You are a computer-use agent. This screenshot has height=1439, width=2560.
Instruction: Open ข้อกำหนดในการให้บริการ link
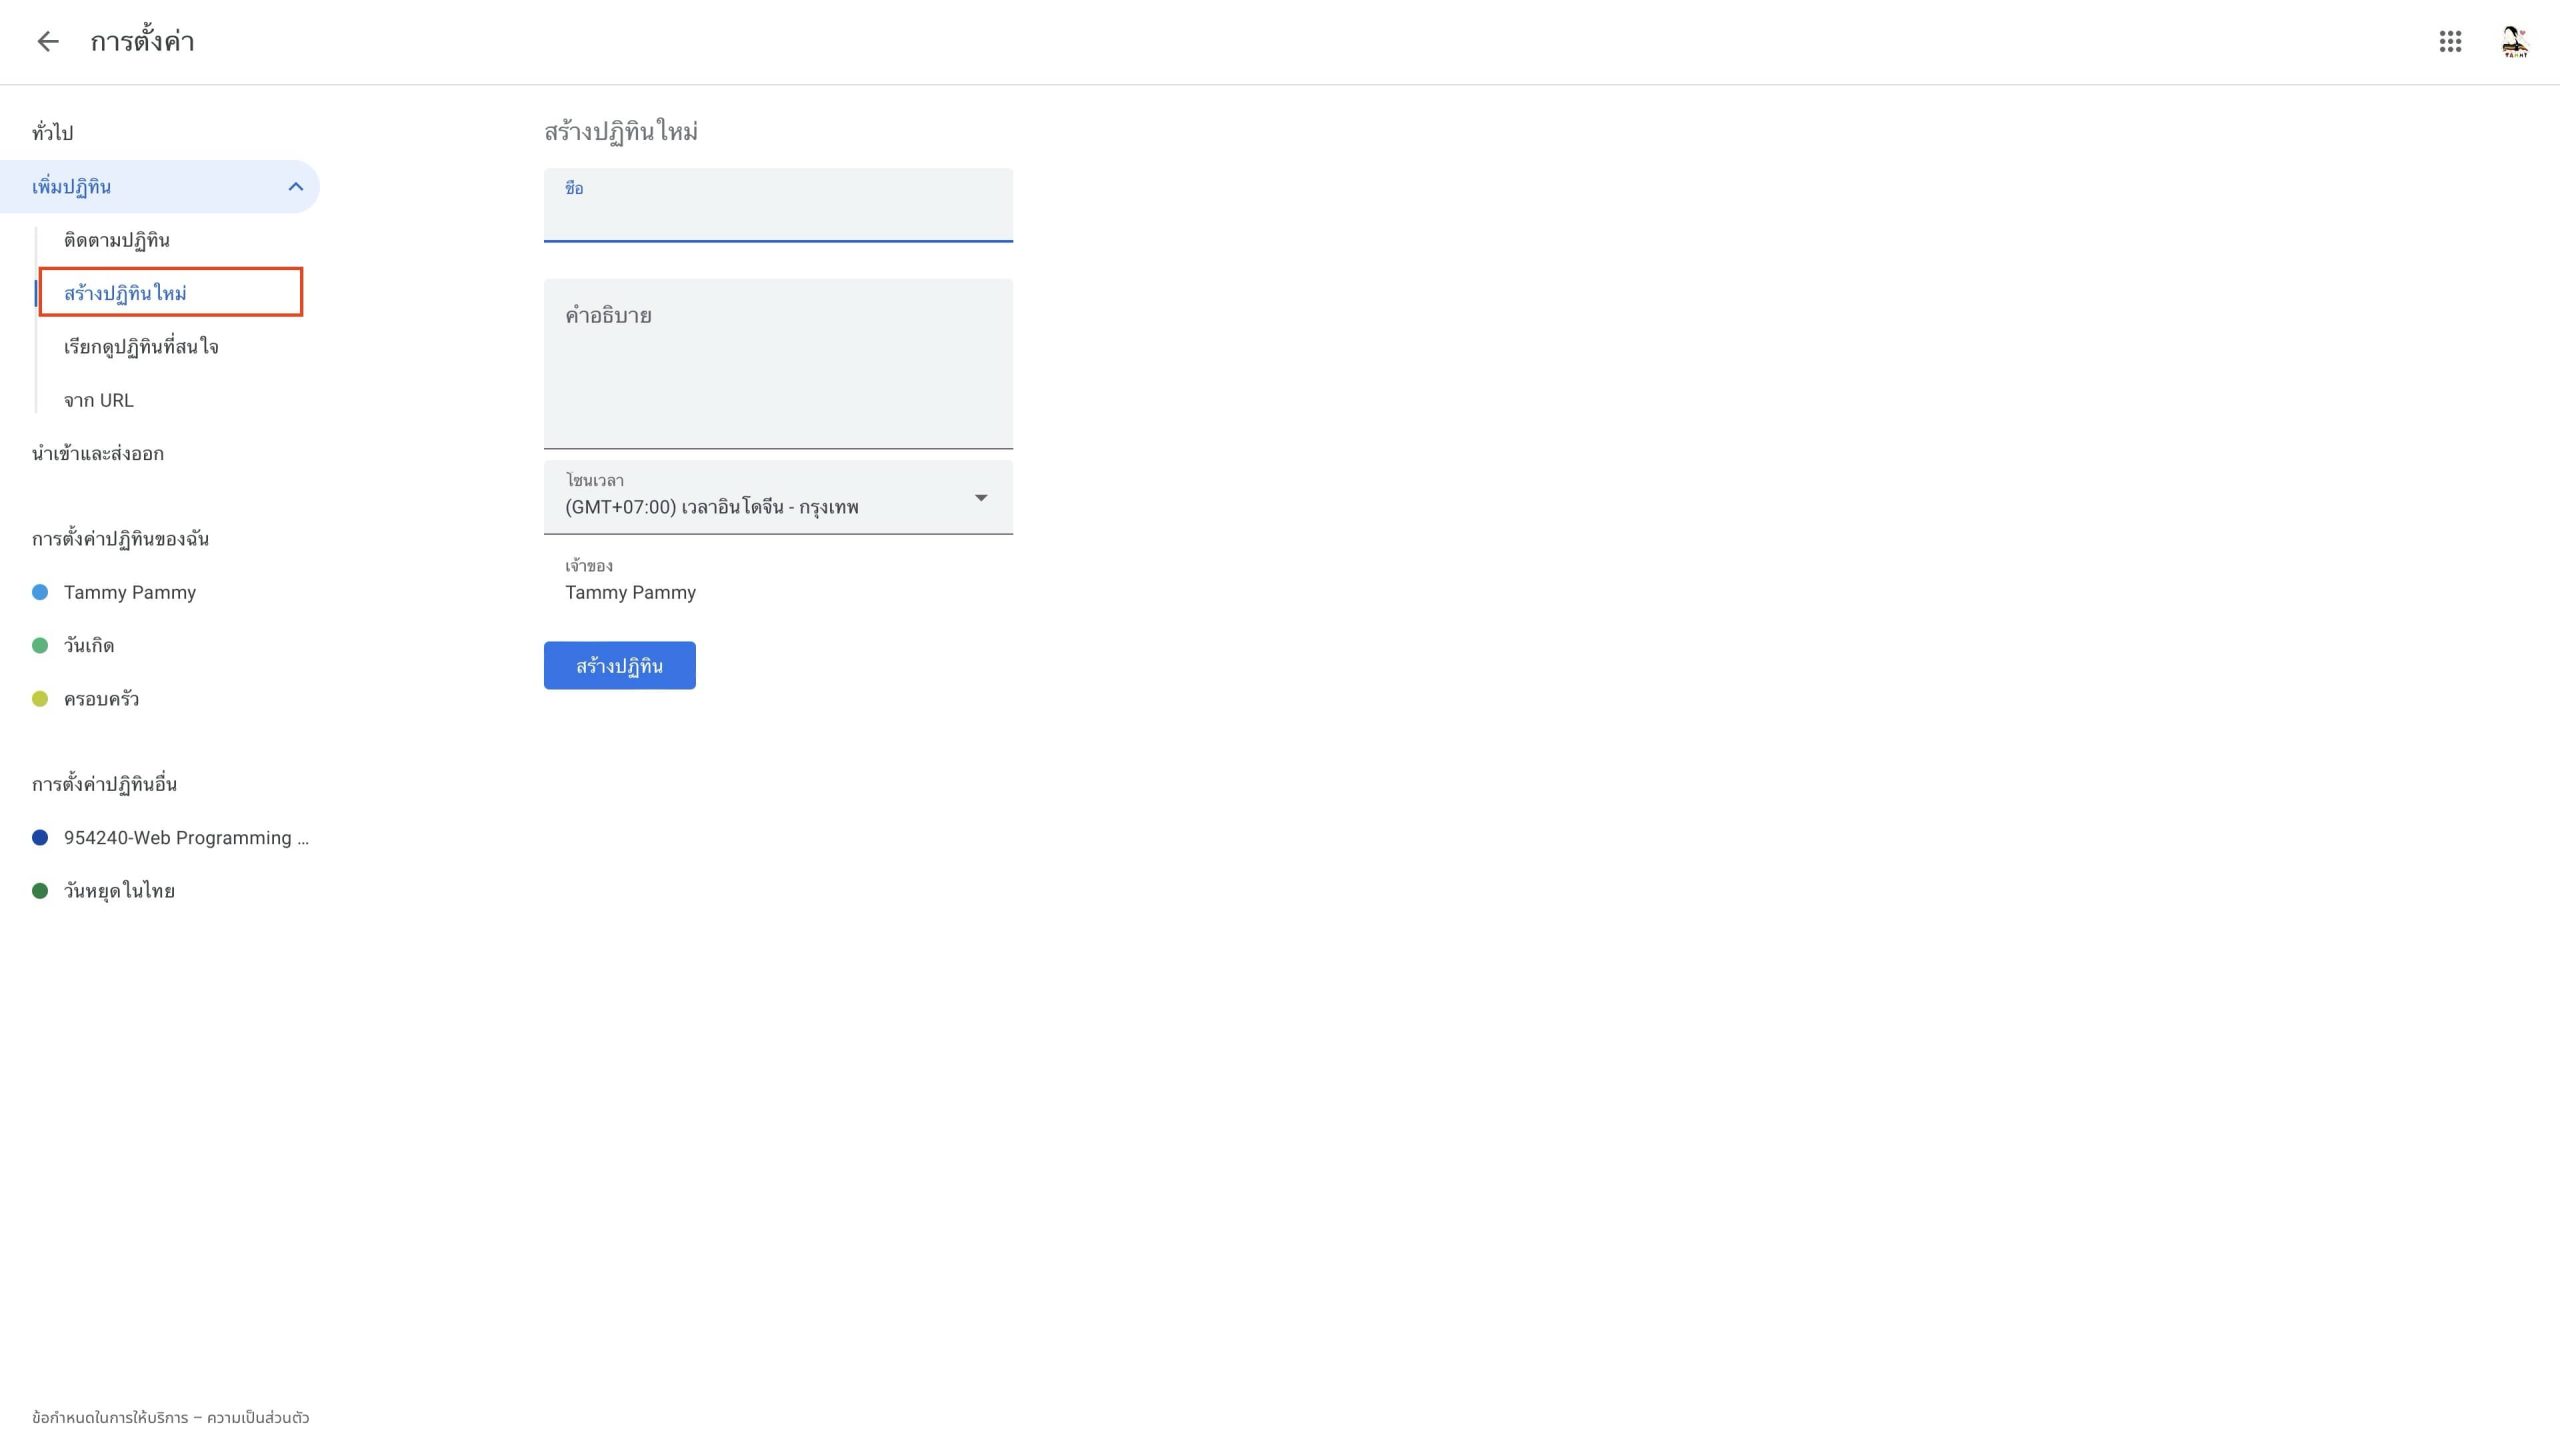109,1417
